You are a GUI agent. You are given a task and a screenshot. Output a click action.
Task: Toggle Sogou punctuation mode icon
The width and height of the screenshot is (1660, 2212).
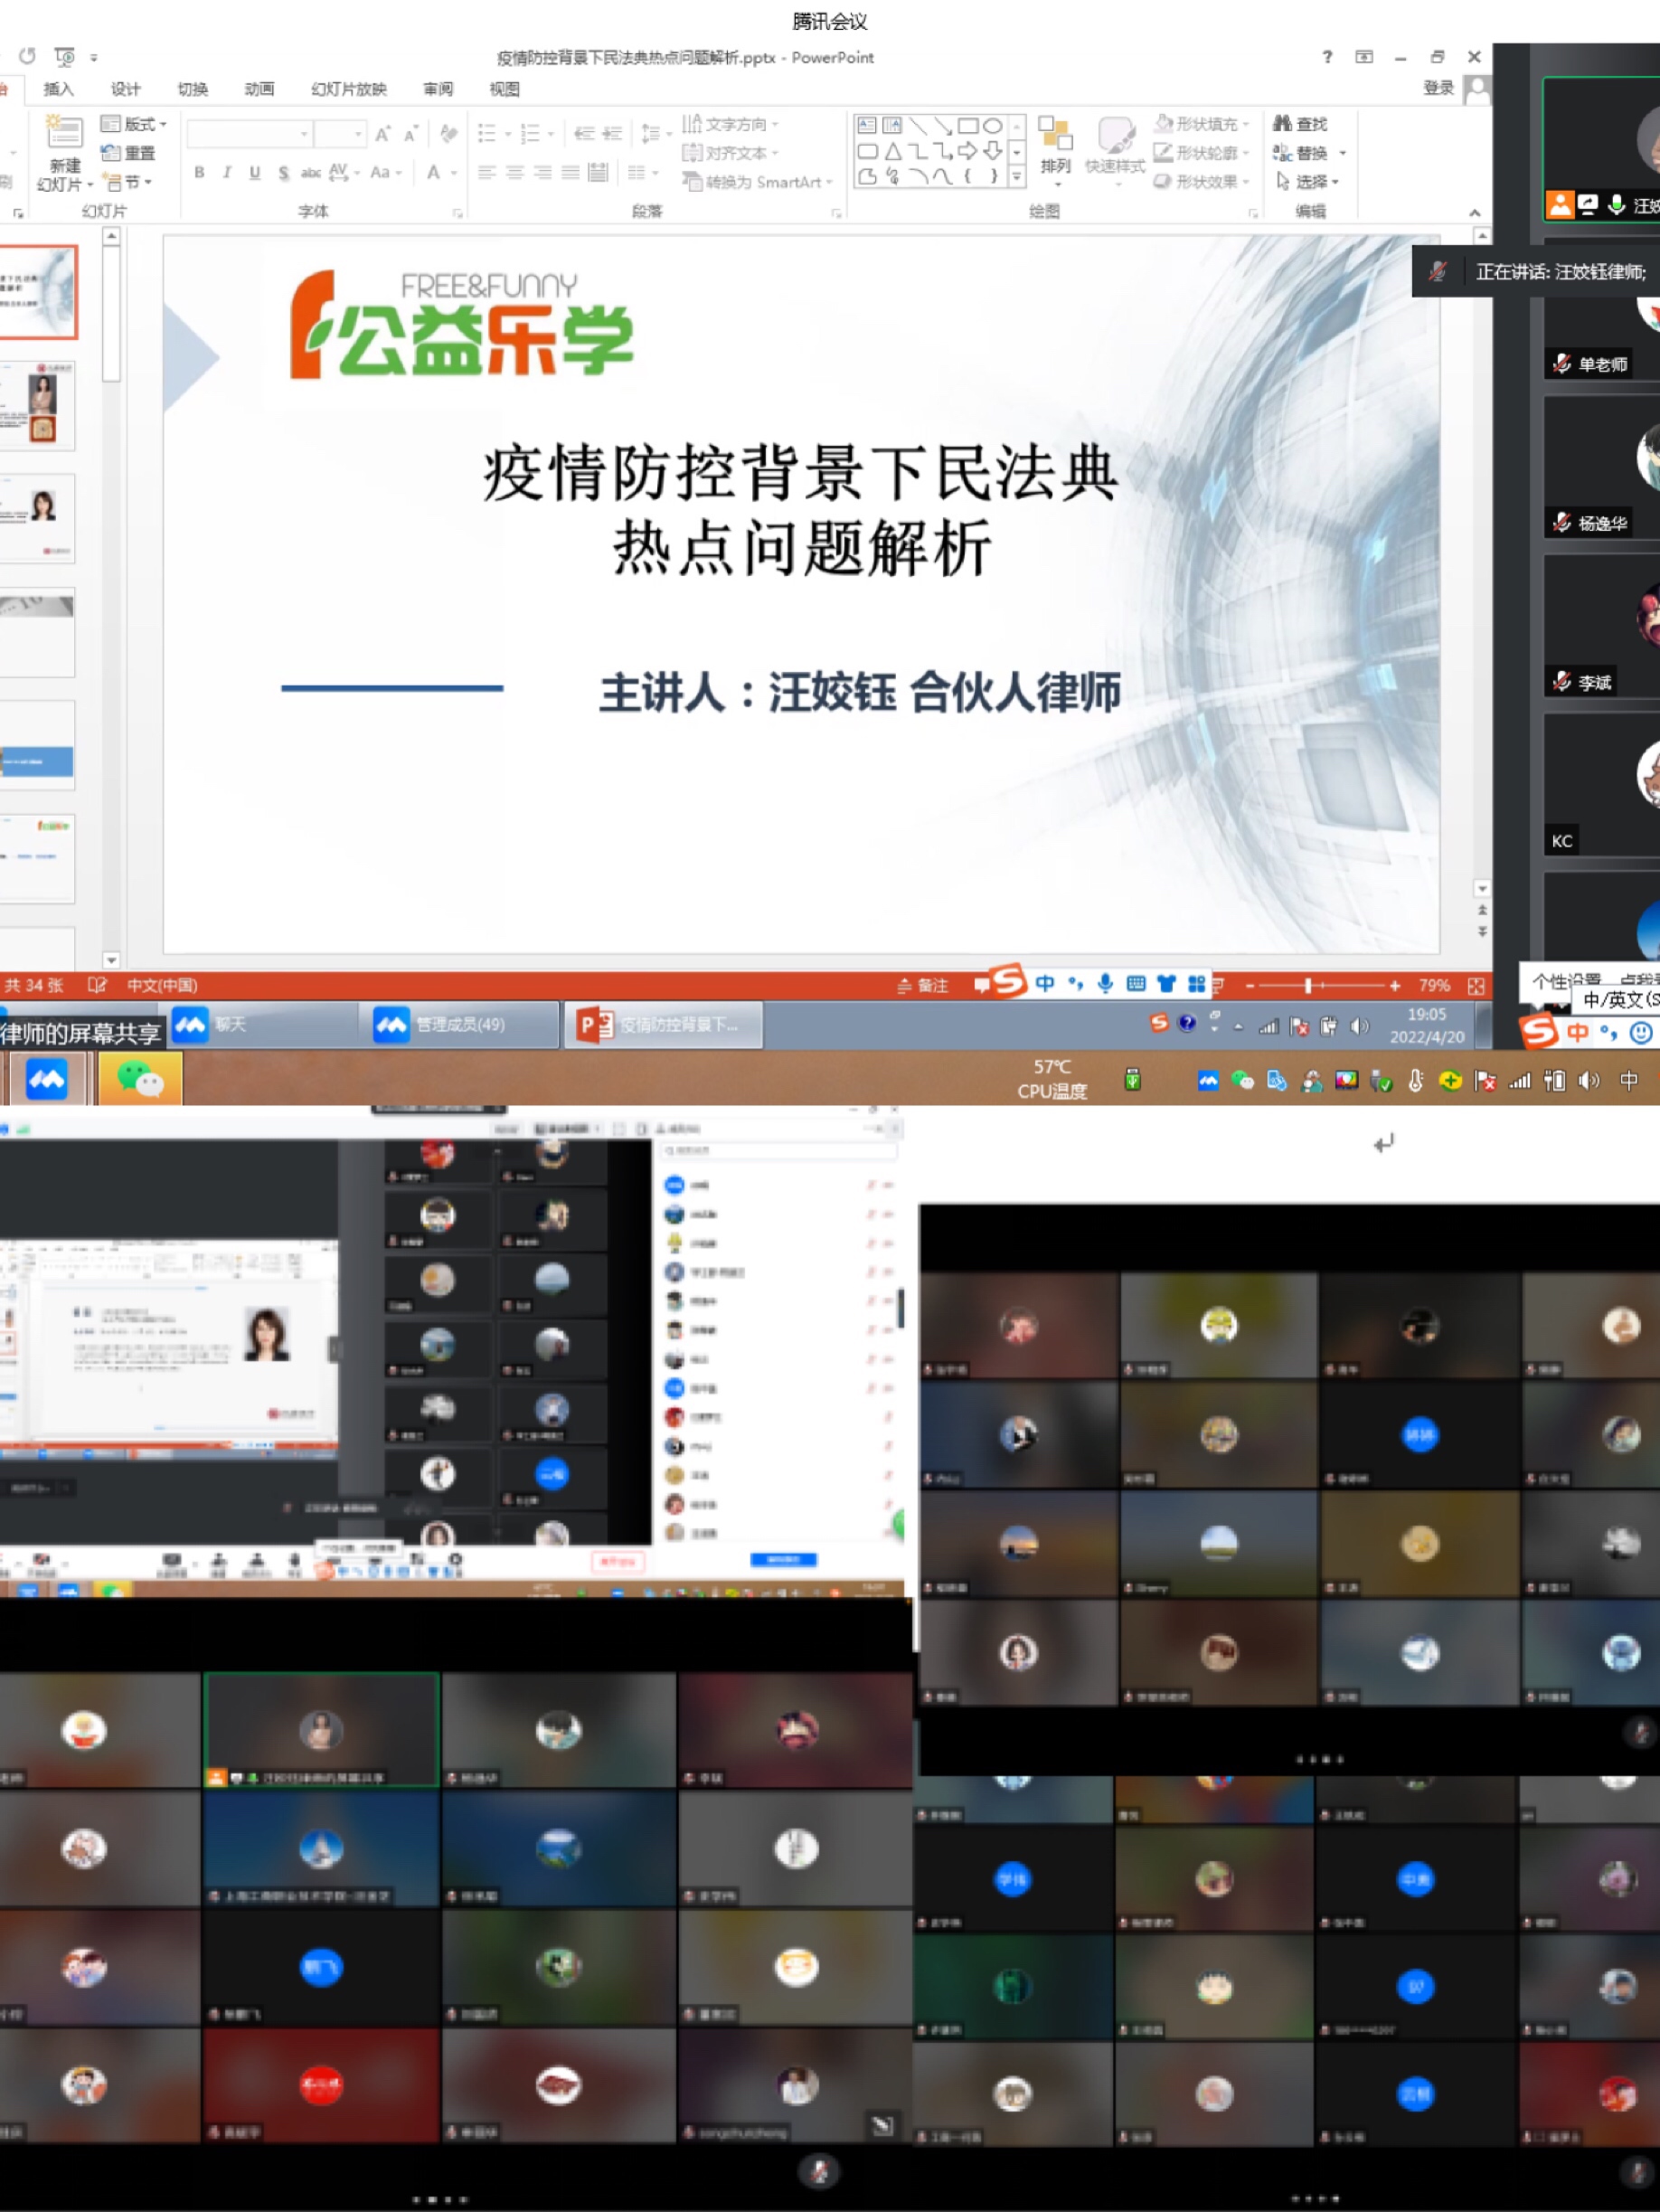click(x=1075, y=984)
